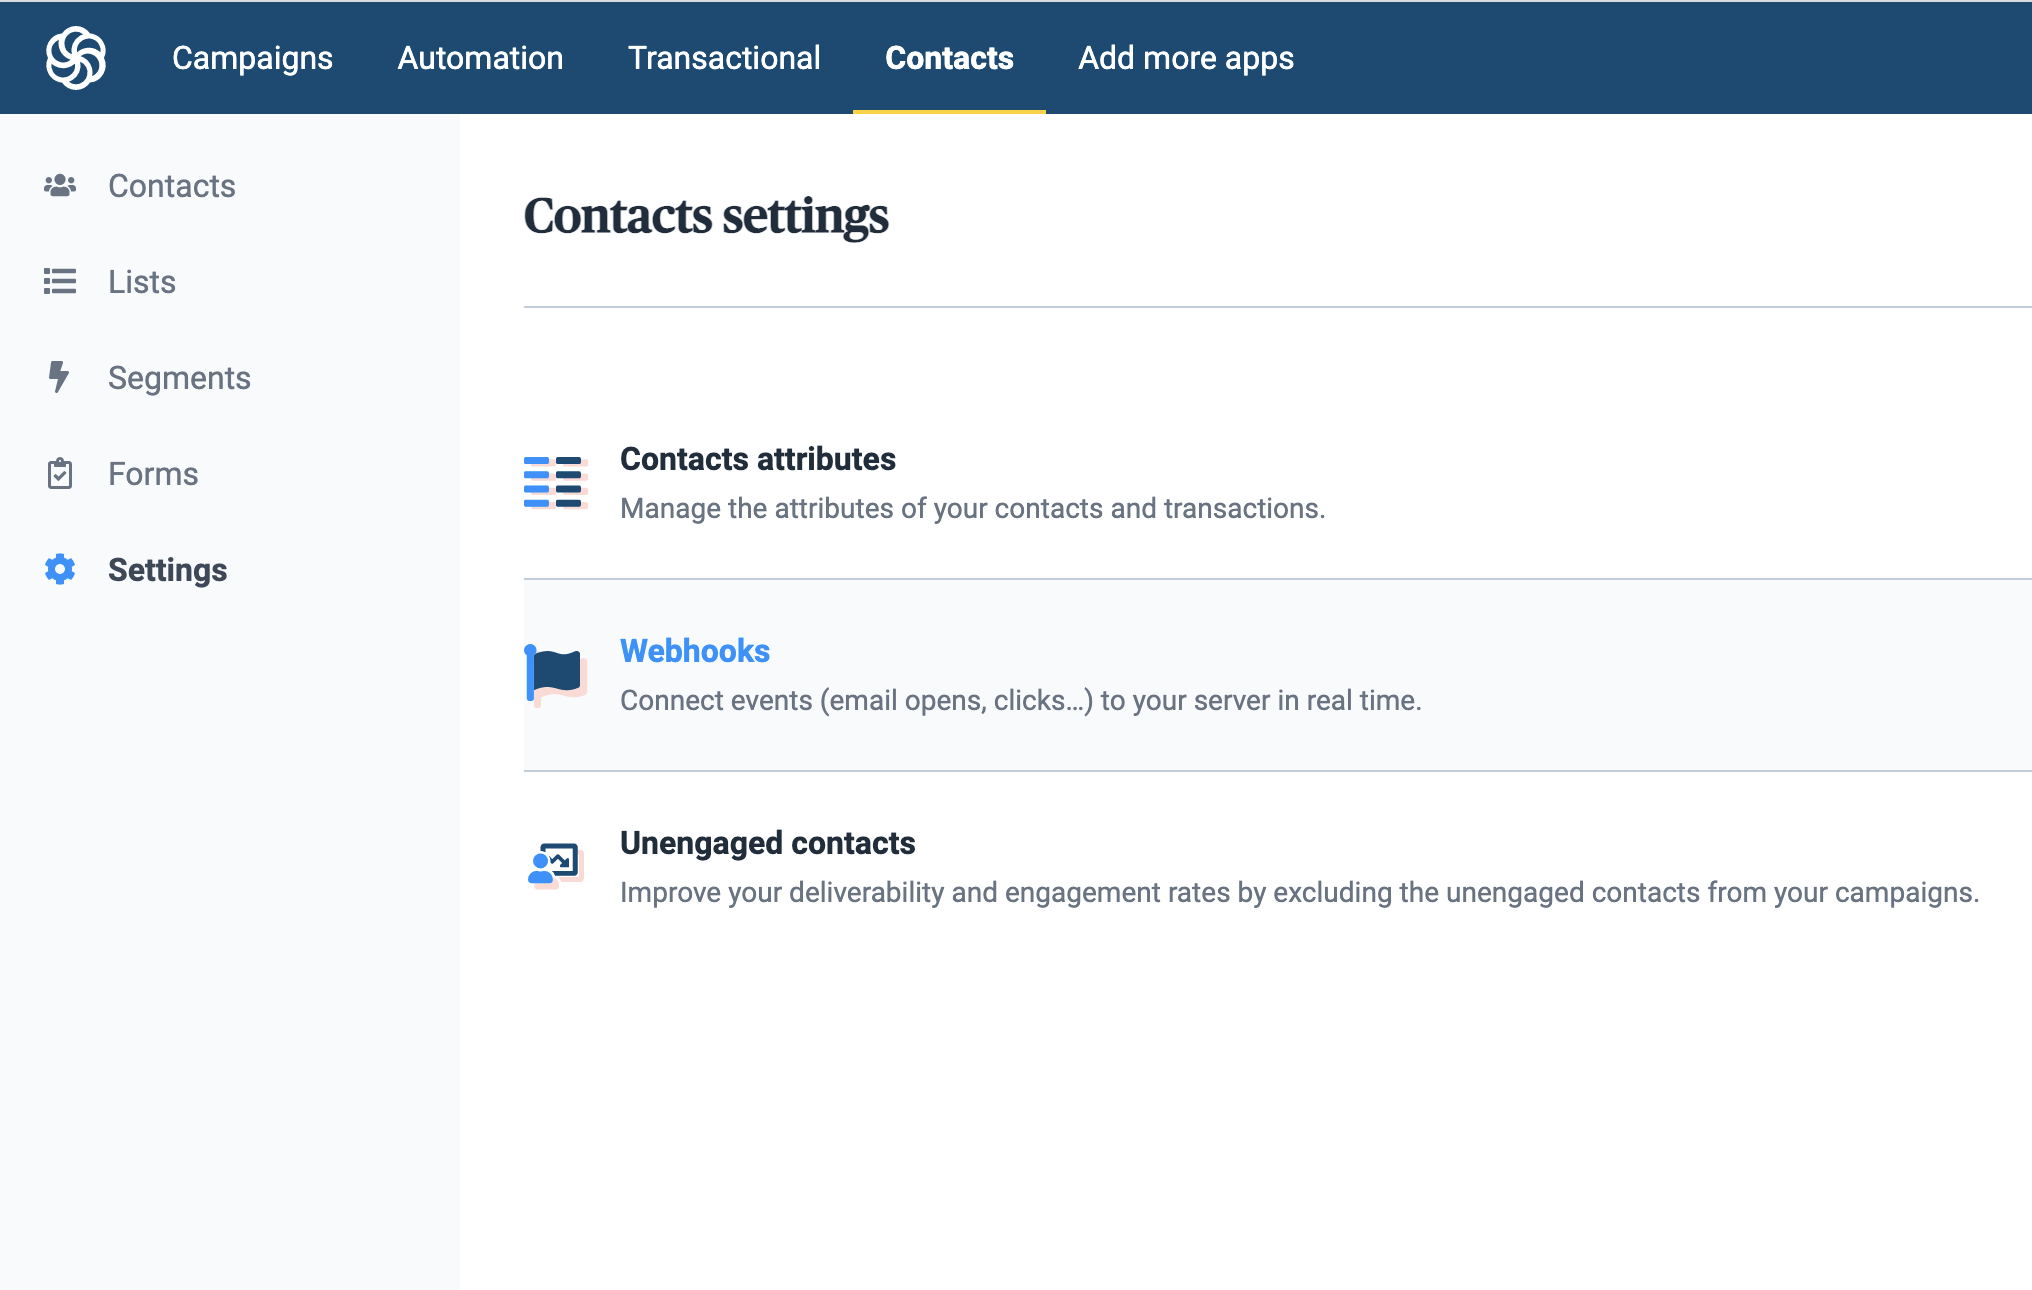The image size is (2032, 1290).
Task: Click the Forms clipboard icon
Action: pyautogui.click(x=60, y=474)
